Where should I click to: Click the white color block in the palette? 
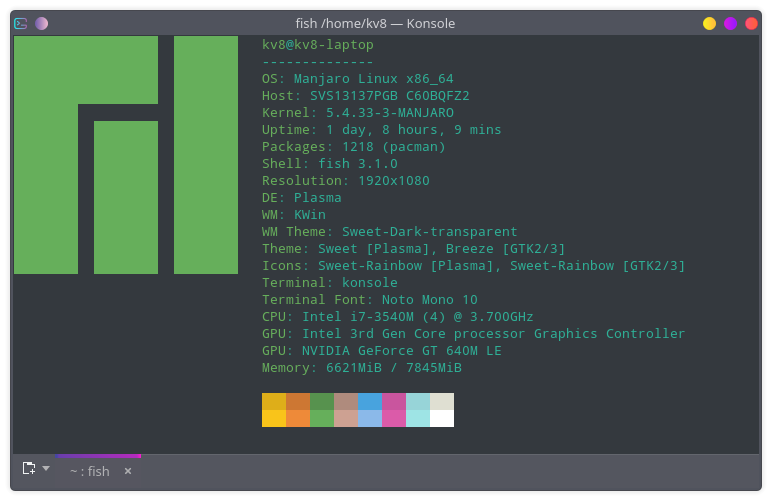[441, 419]
